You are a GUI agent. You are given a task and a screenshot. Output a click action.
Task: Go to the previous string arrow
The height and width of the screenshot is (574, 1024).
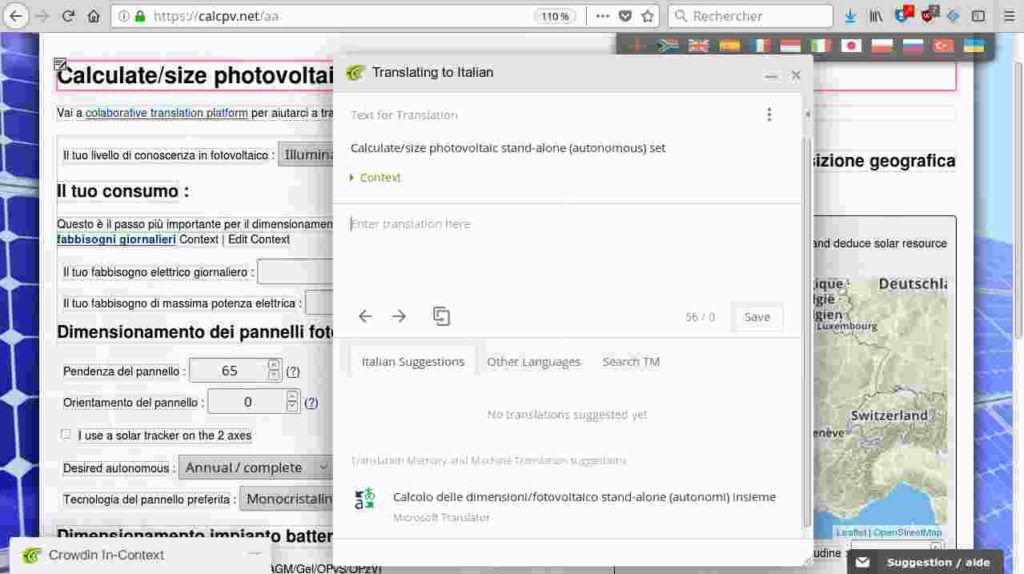coord(365,316)
